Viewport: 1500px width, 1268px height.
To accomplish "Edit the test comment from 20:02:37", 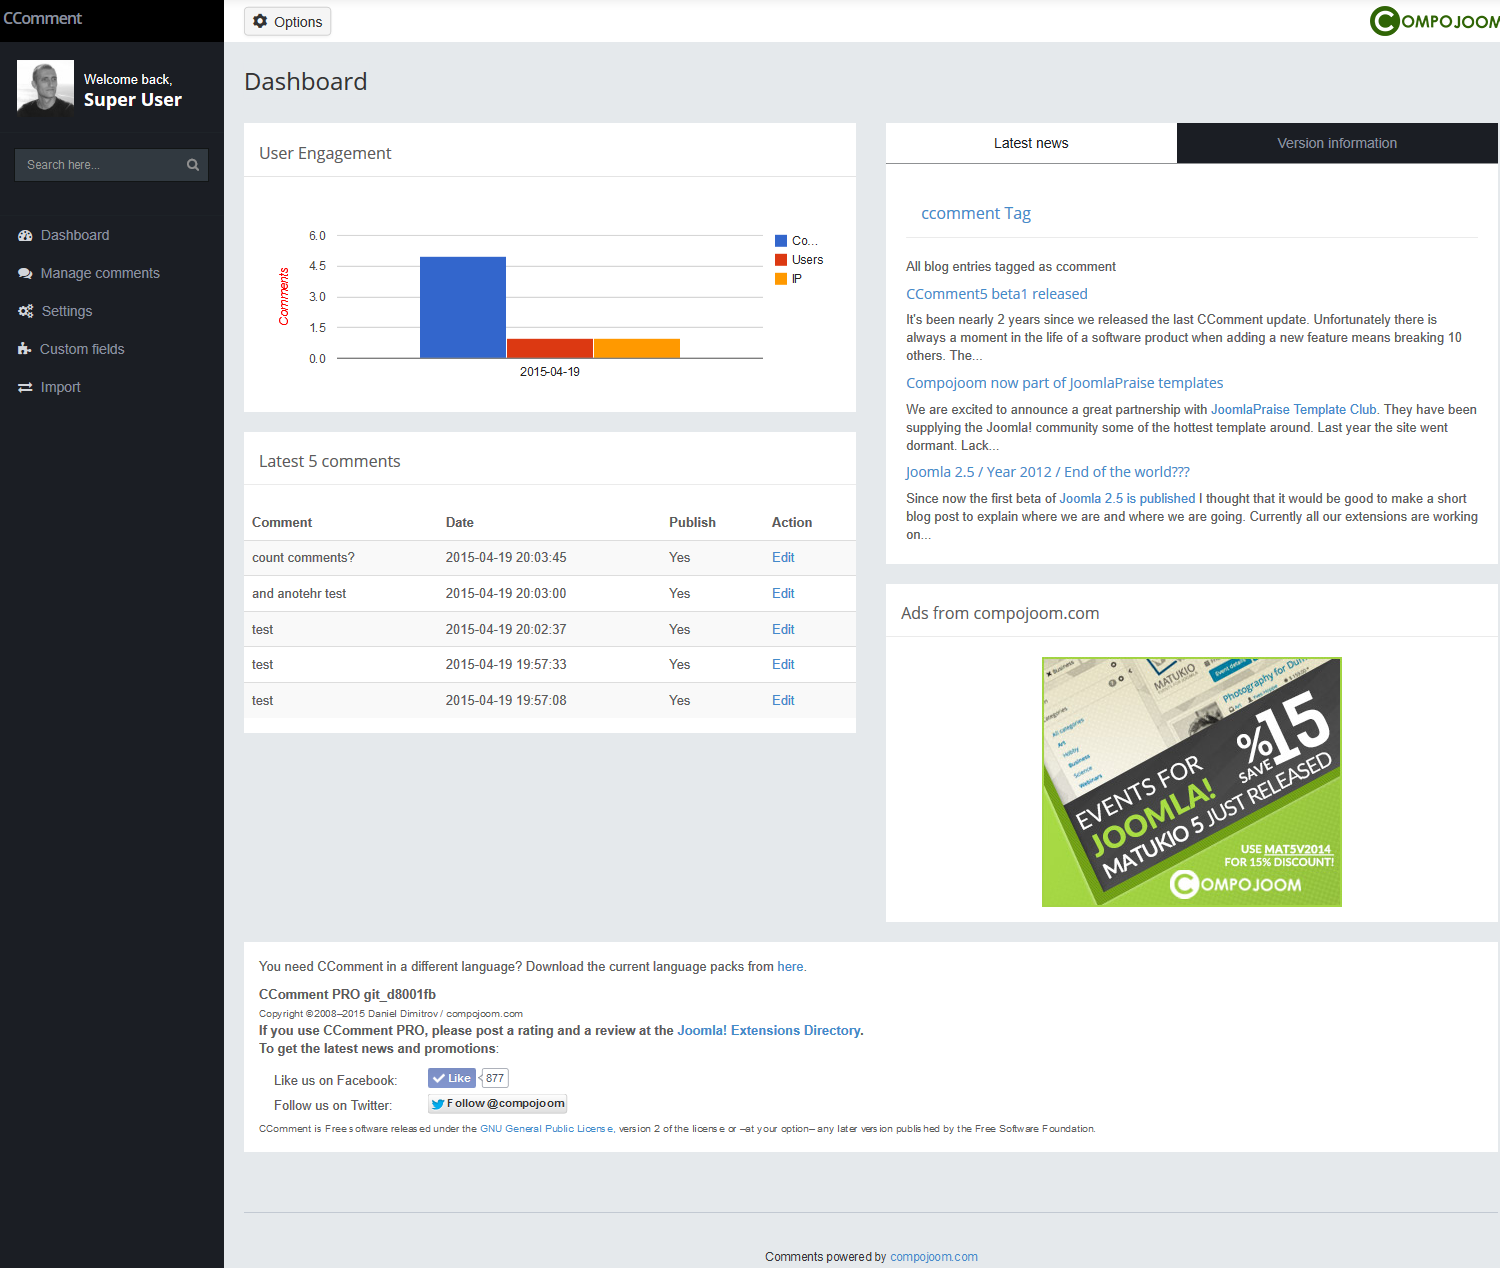I will pos(783,630).
